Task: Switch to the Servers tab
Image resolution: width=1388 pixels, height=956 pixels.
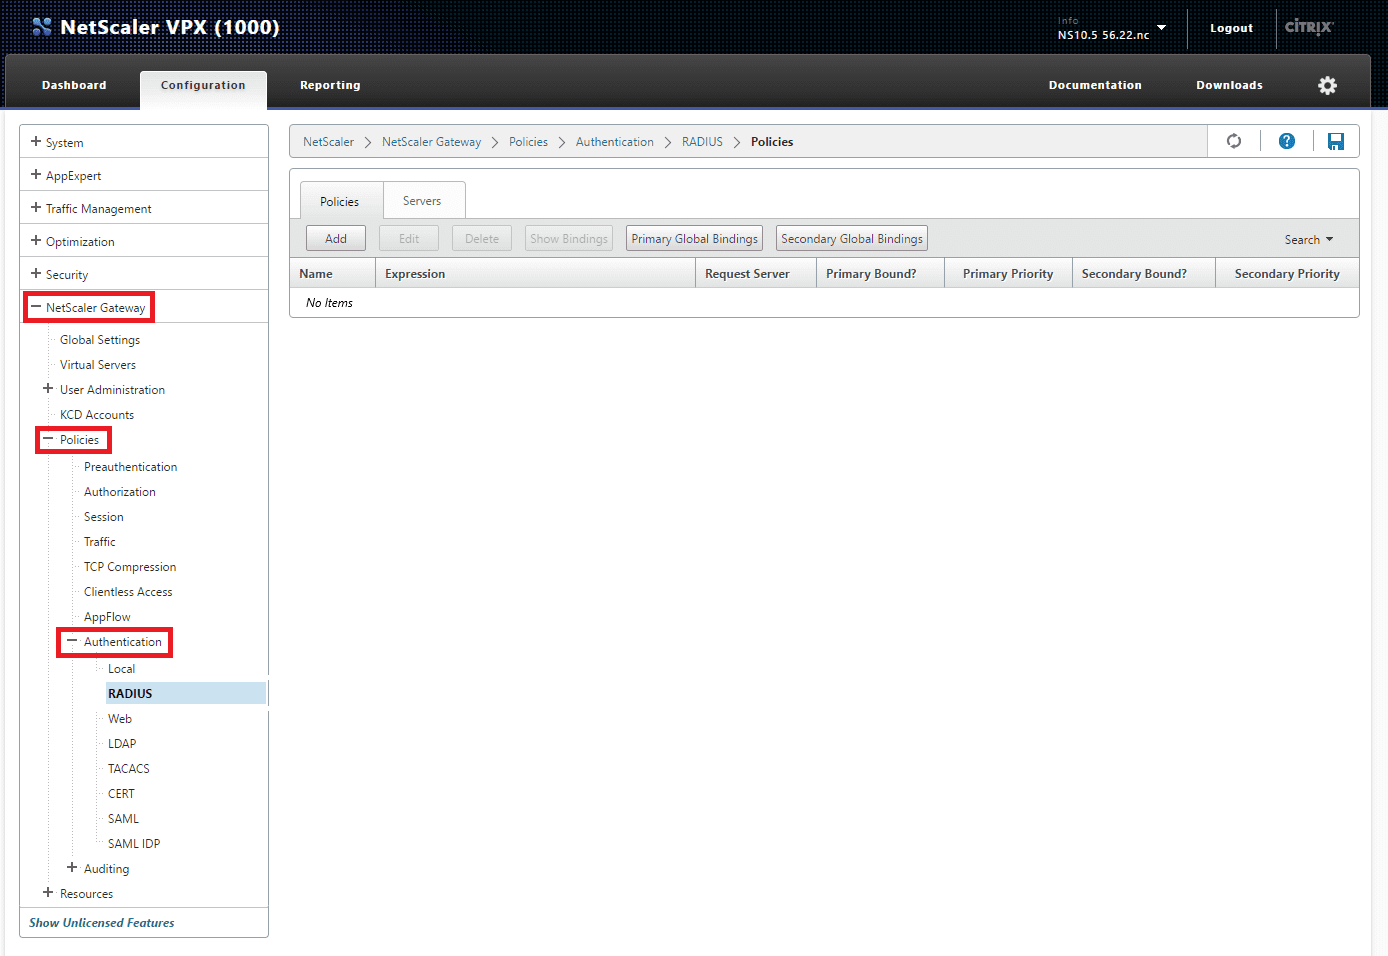Action: [423, 200]
